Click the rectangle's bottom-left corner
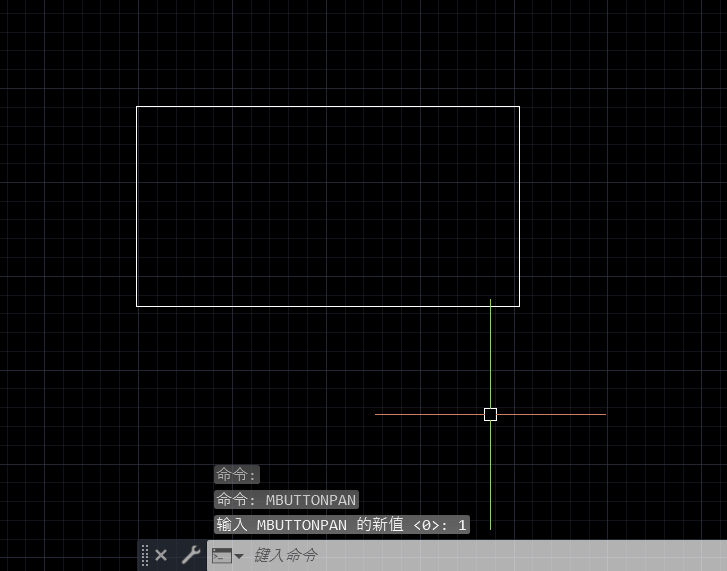 [137, 306]
